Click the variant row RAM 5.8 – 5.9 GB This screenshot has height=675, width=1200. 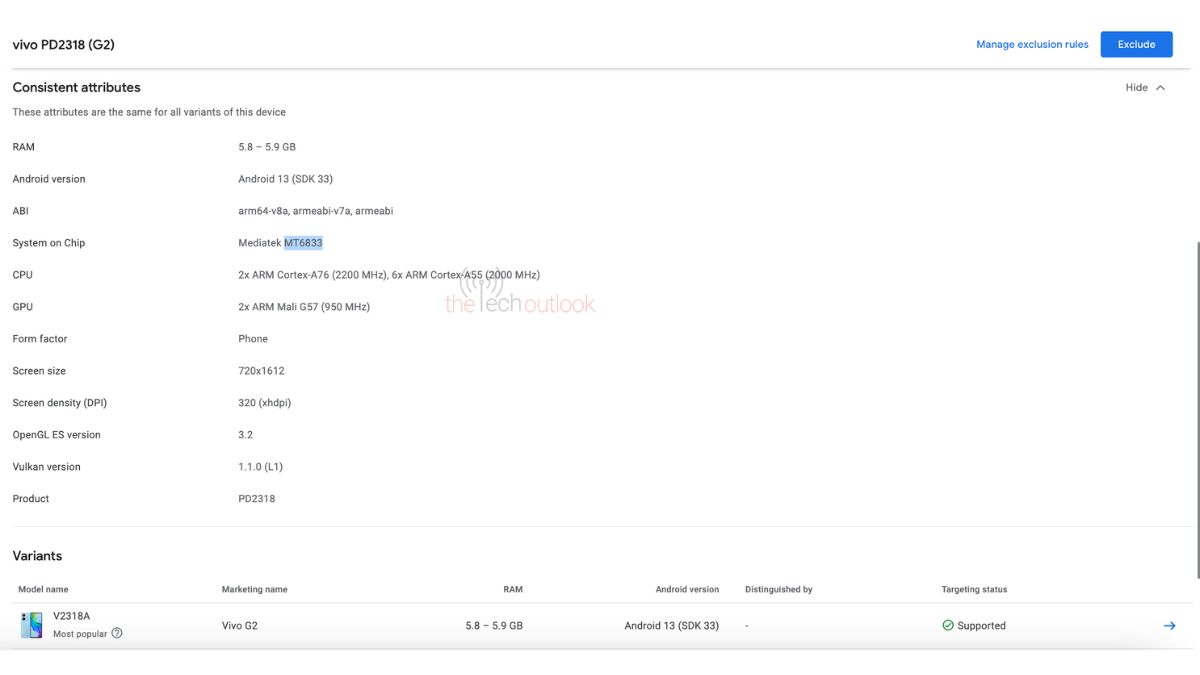(494, 626)
